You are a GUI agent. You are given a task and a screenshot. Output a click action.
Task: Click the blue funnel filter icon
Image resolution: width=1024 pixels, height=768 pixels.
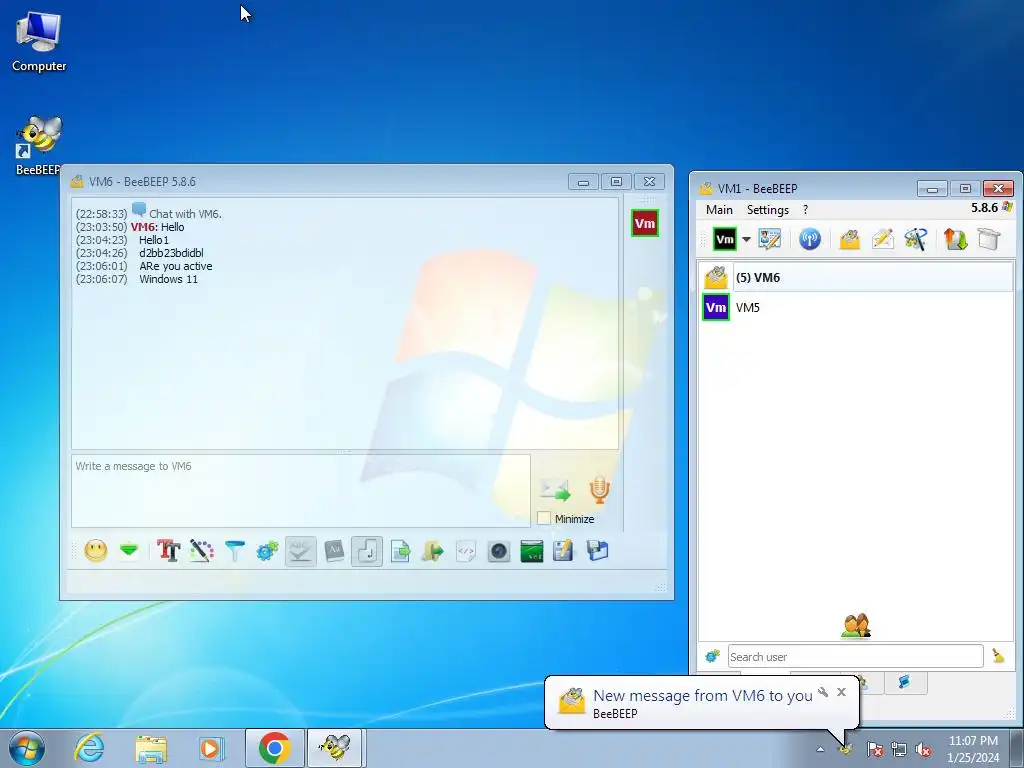(235, 551)
